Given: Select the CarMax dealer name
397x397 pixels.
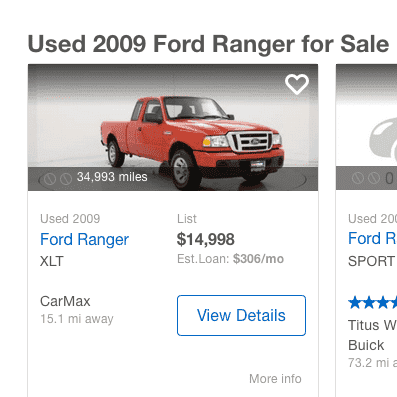Looking at the screenshot, I should point(65,301).
